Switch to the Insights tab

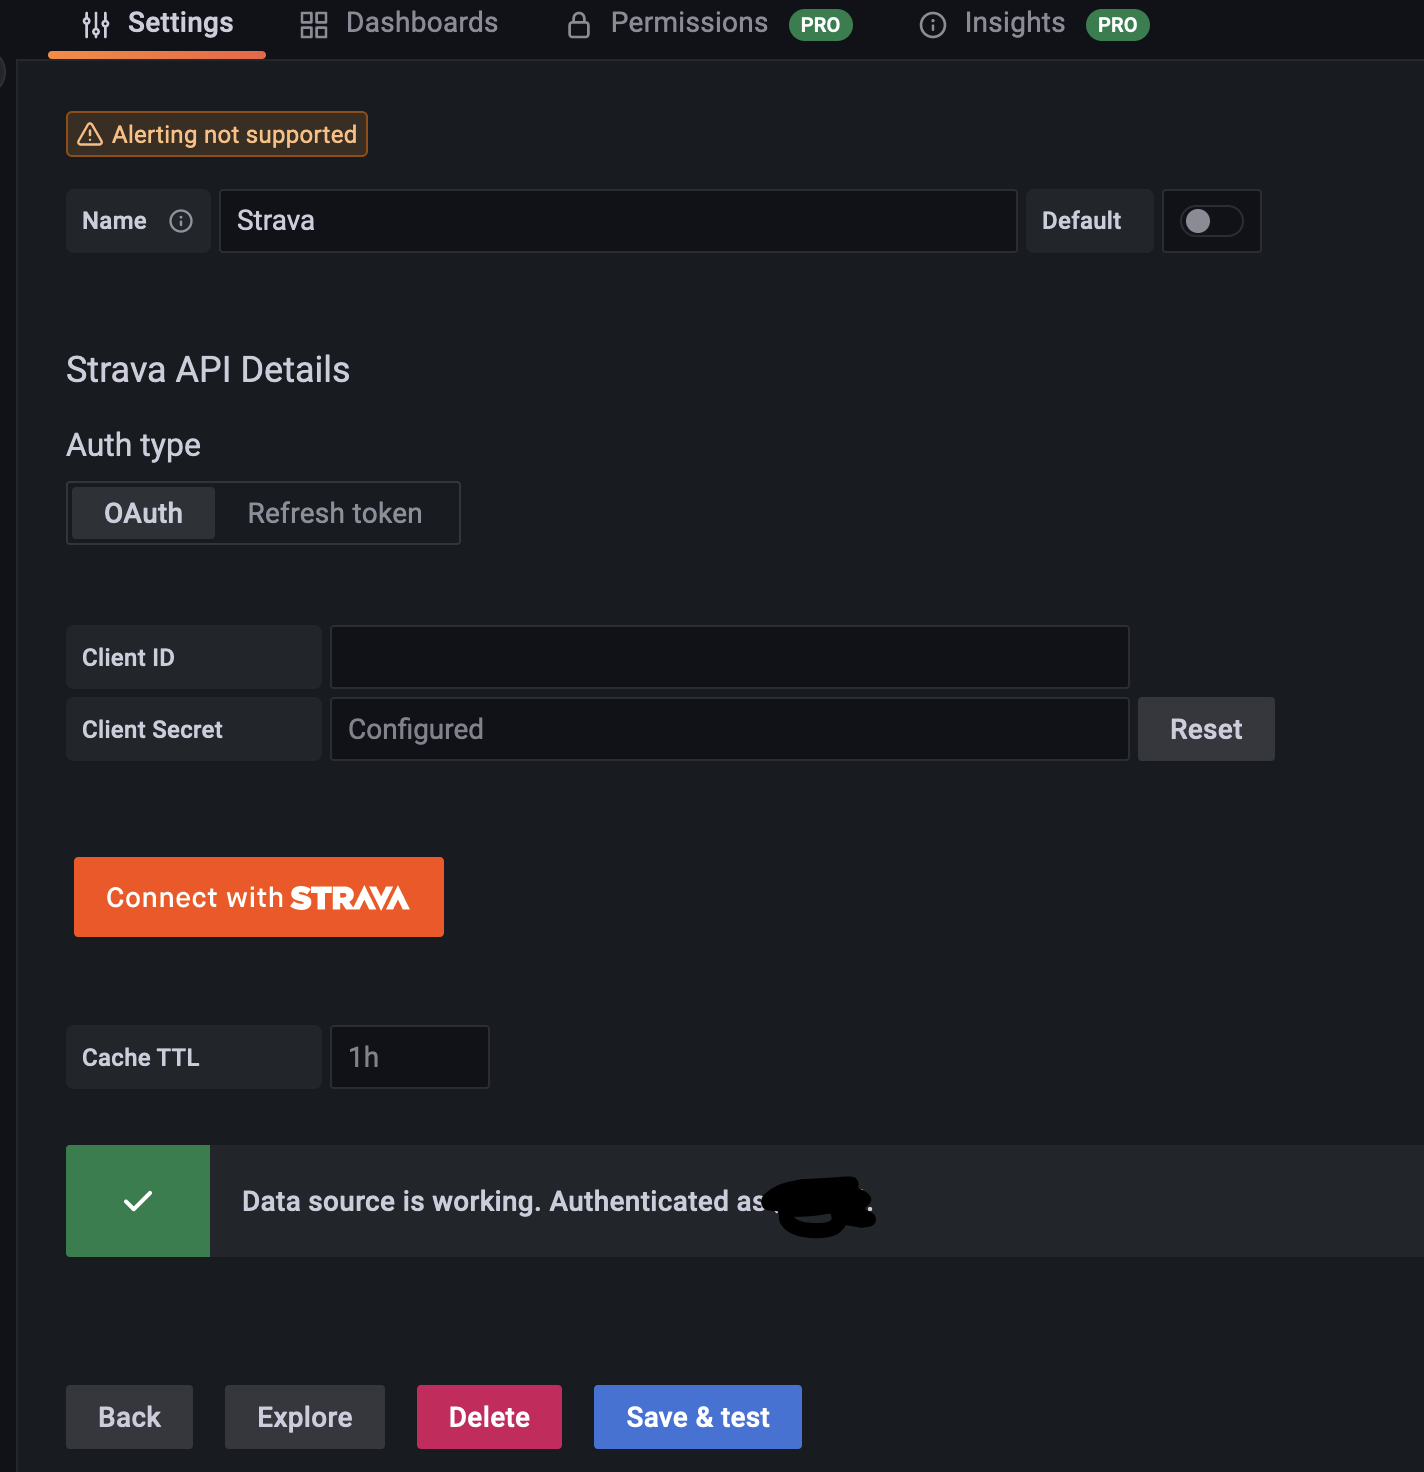[x=1014, y=23]
